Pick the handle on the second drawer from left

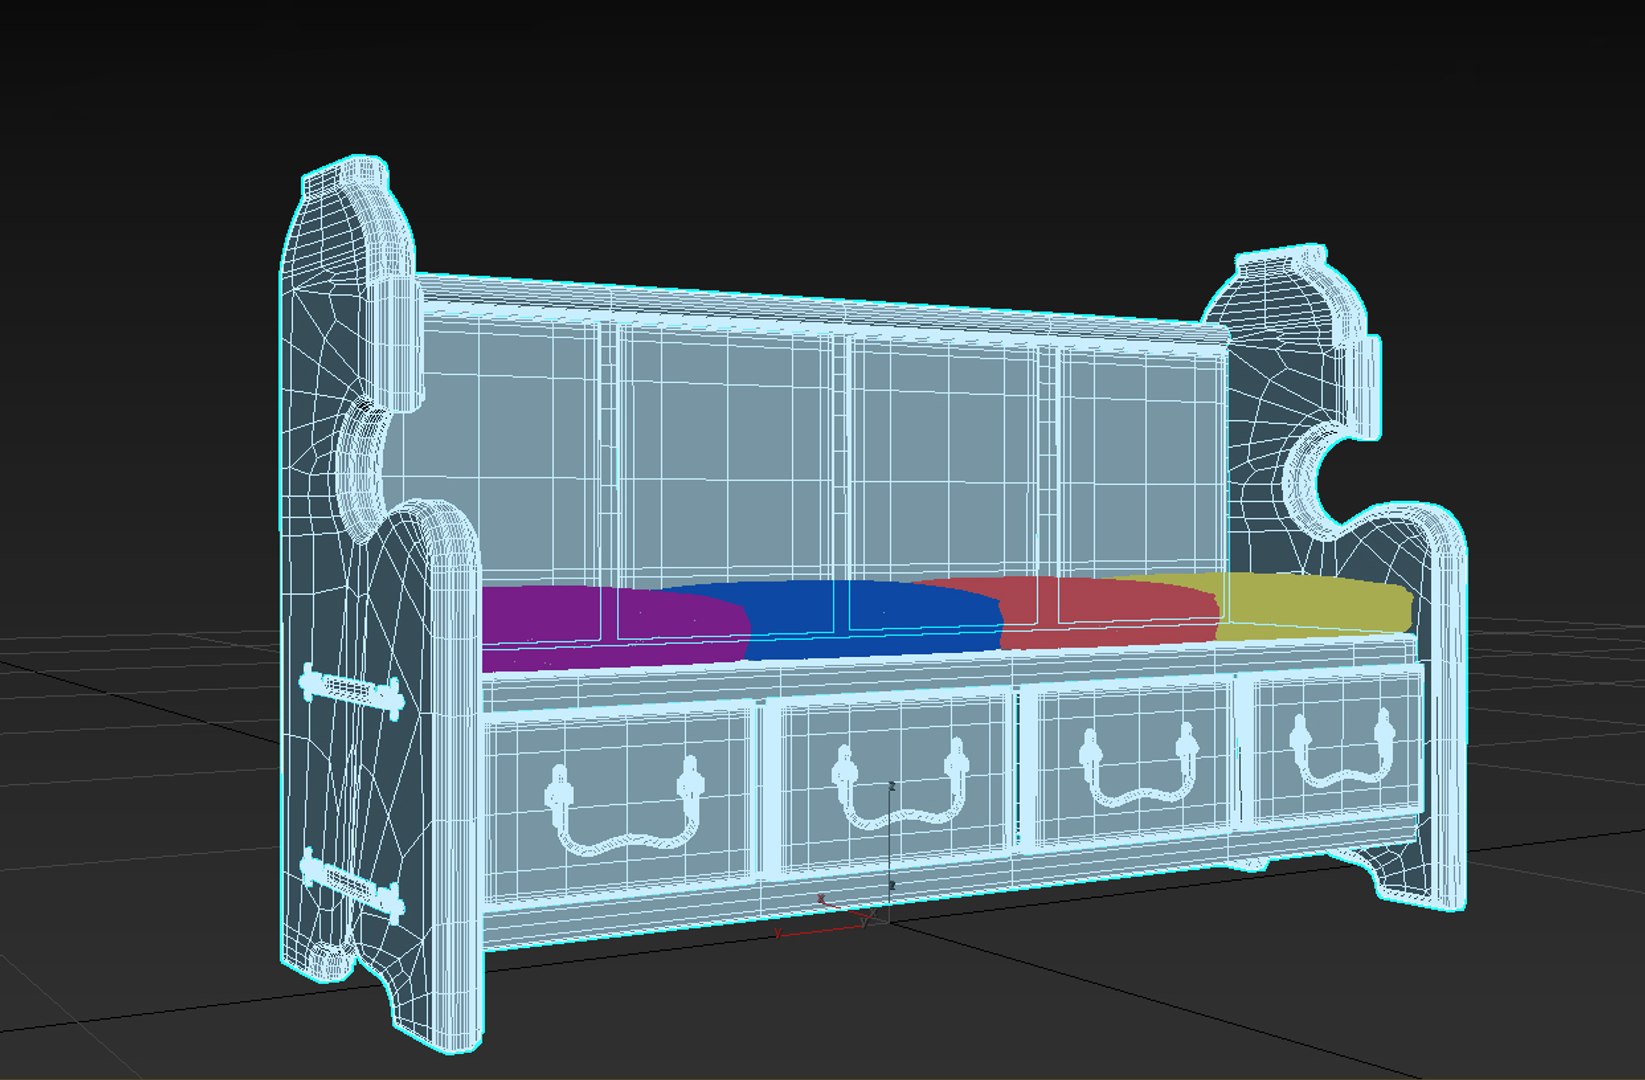coord(900,786)
